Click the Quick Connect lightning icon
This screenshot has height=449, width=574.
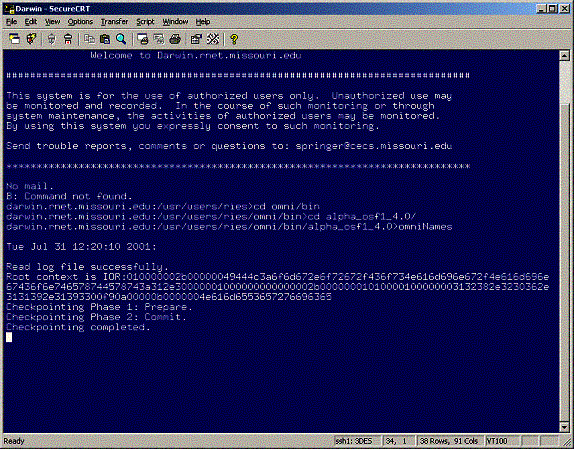[31, 39]
